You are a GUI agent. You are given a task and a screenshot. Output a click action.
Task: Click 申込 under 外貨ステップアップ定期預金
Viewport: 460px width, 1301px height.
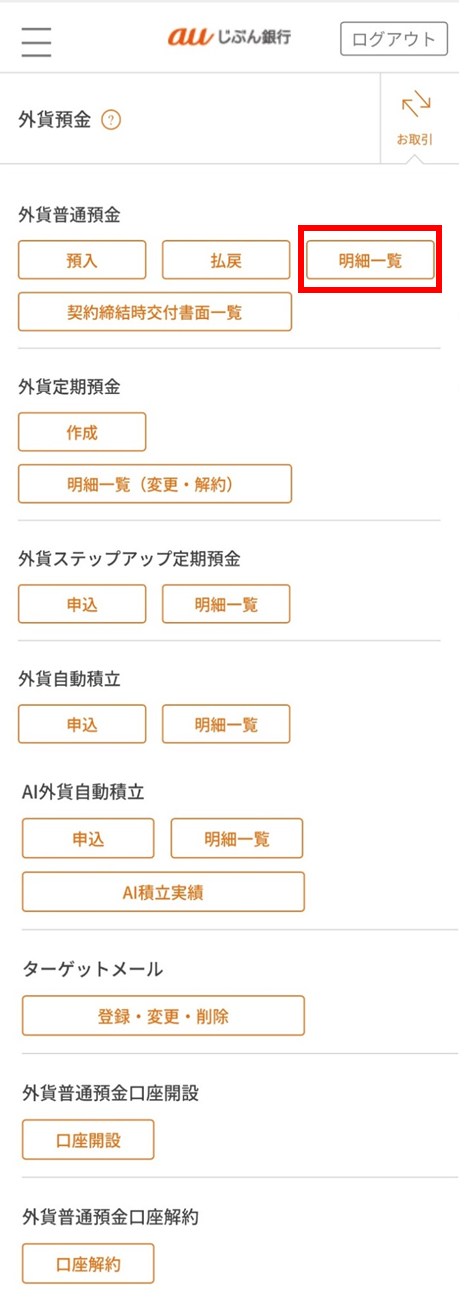tap(82, 604)
